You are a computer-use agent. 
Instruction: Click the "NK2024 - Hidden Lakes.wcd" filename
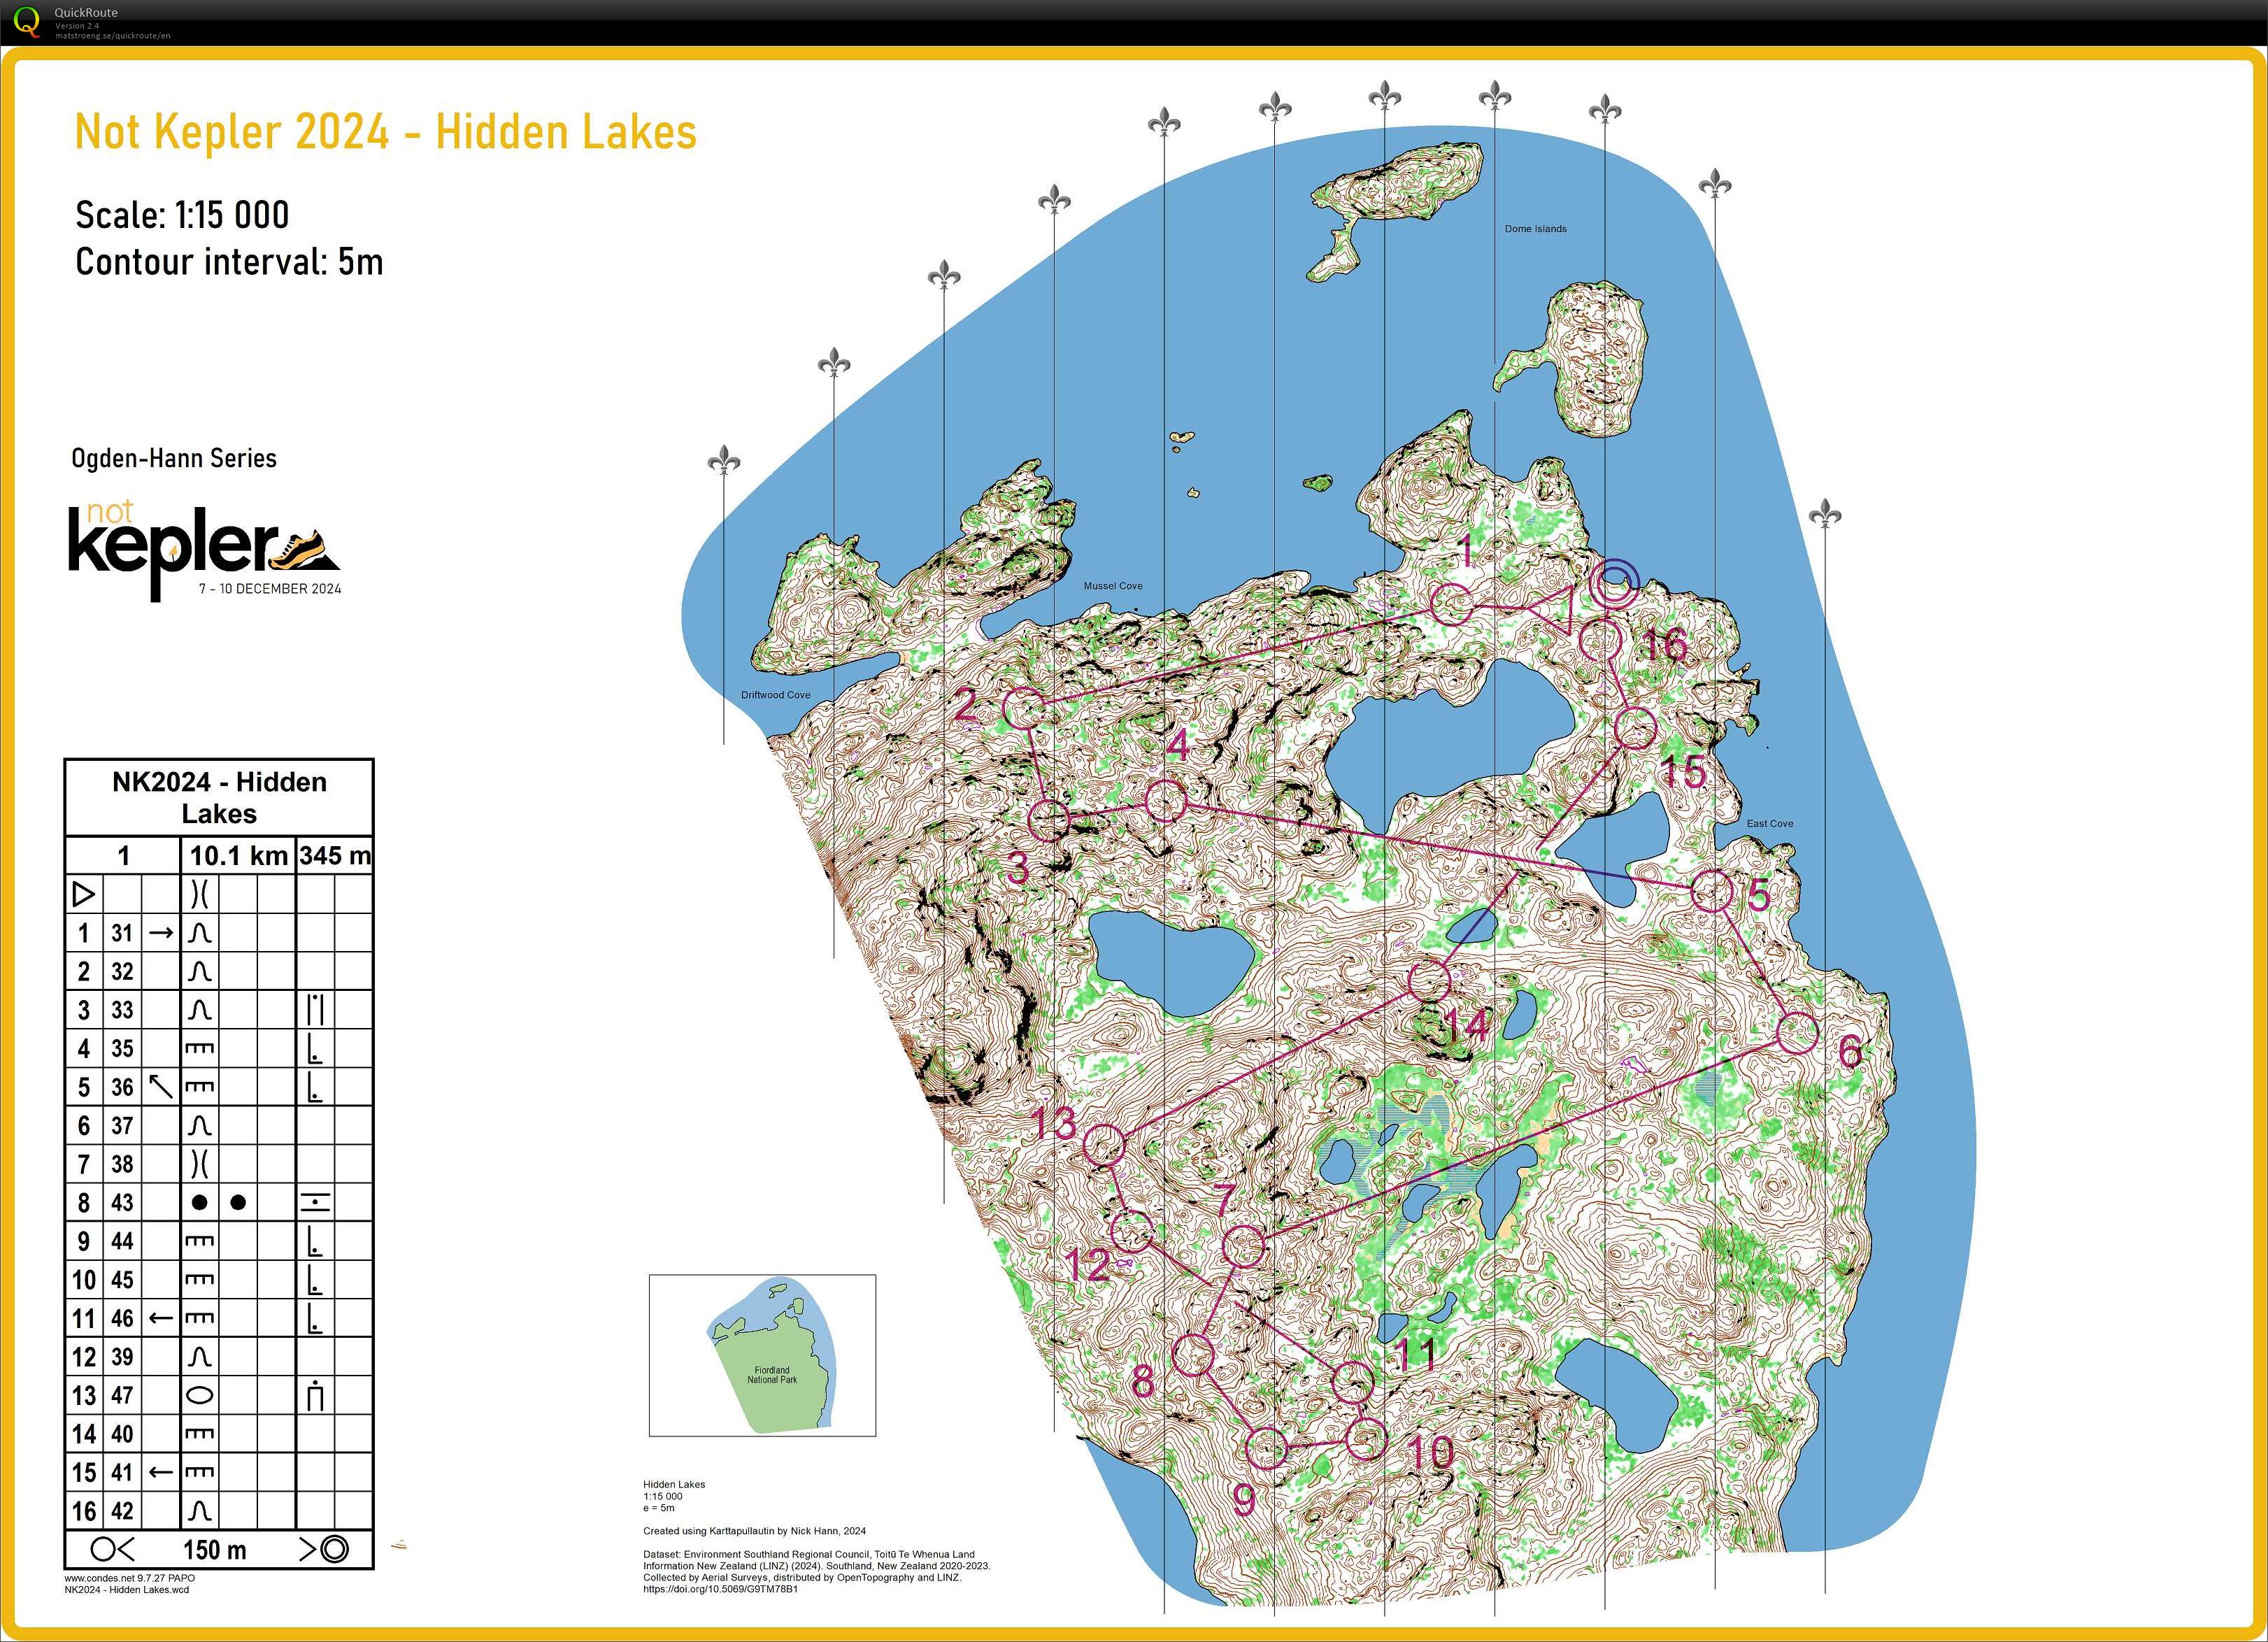click(127, 1589)
